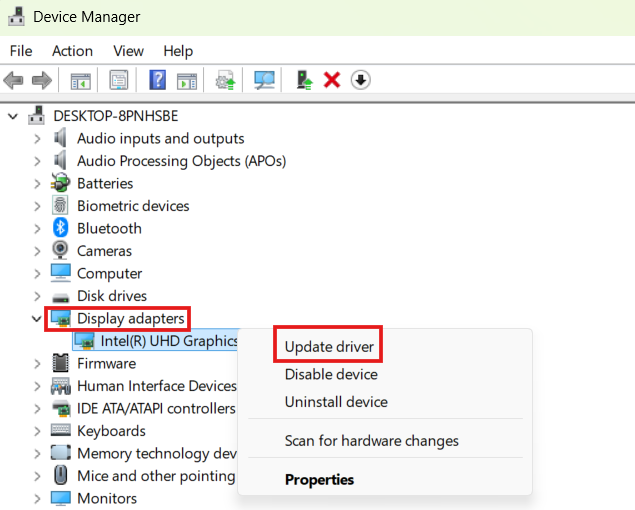Click the Memory technology devices icon
This screenshot has width=635, height=510.
coord(60,453)
